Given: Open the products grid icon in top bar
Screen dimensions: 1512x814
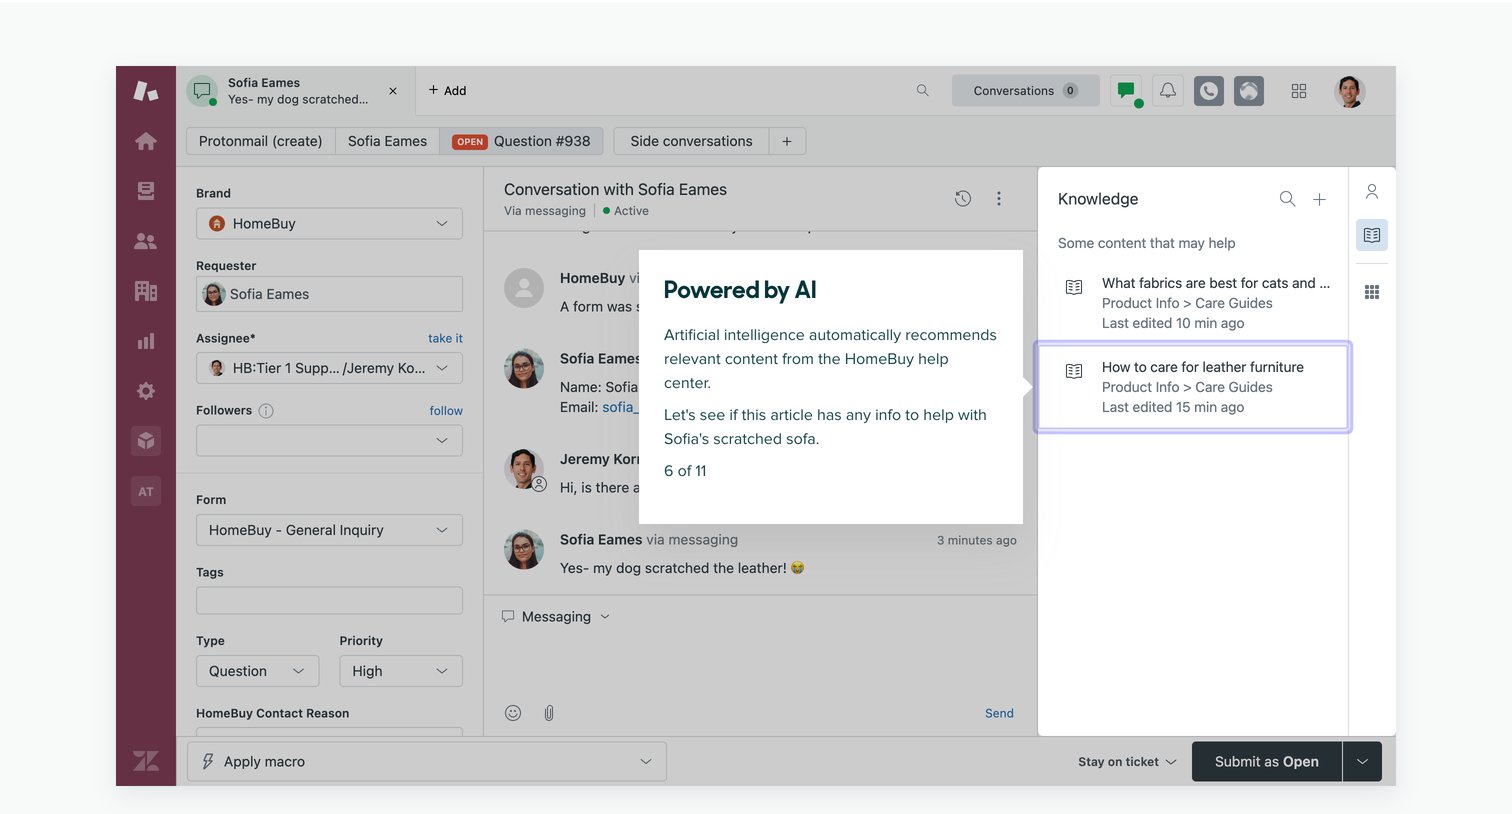Looking at the screenshot, I should [1299, 91].
